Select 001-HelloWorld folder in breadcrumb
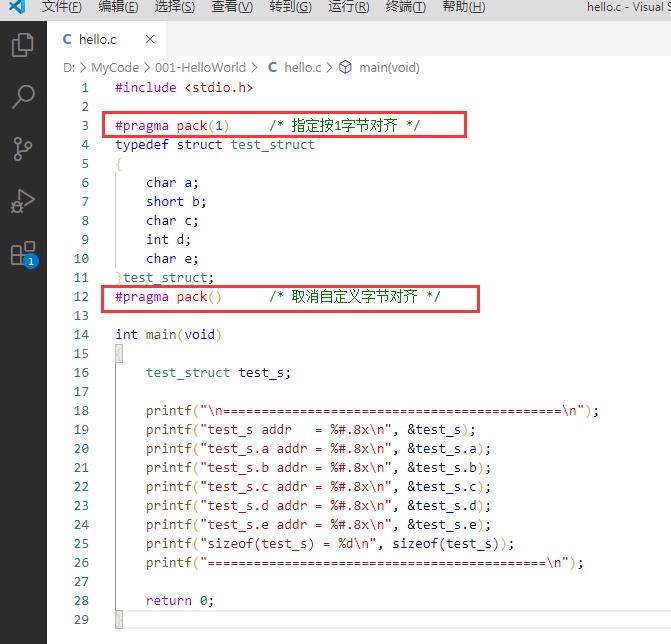 tap(200, 68)
